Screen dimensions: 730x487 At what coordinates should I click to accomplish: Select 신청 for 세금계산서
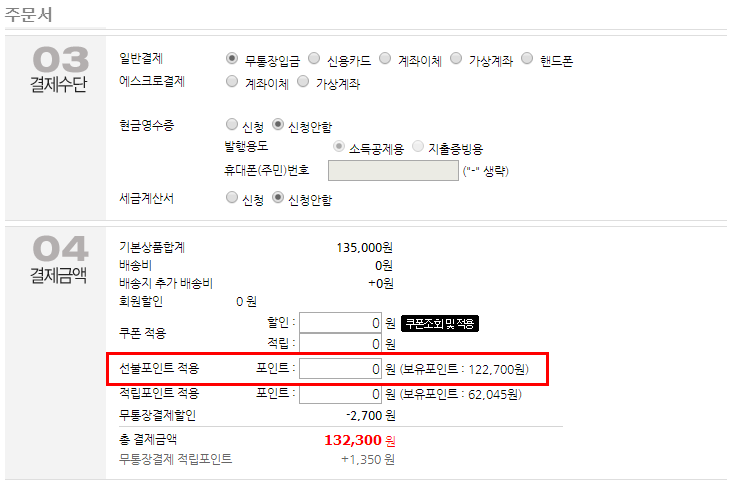pos(232,198)
